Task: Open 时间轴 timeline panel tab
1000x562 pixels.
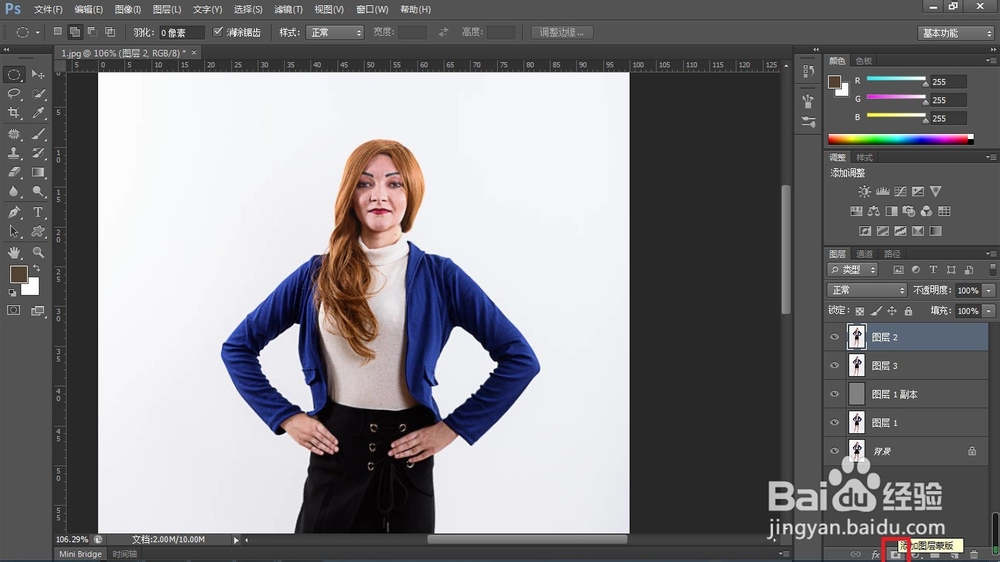Action: click(x=124, y=554)
